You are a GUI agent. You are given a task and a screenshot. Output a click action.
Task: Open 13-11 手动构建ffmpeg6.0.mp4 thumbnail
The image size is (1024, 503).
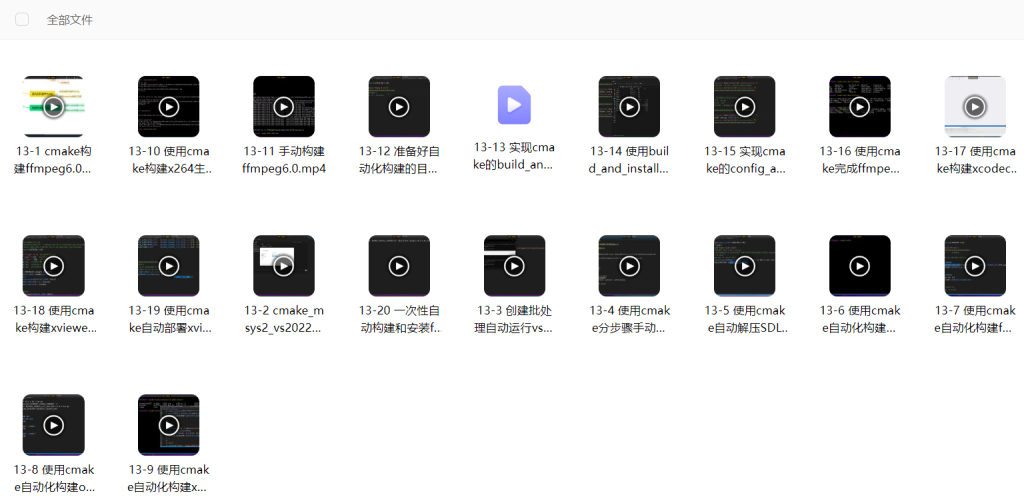[284, 106]
